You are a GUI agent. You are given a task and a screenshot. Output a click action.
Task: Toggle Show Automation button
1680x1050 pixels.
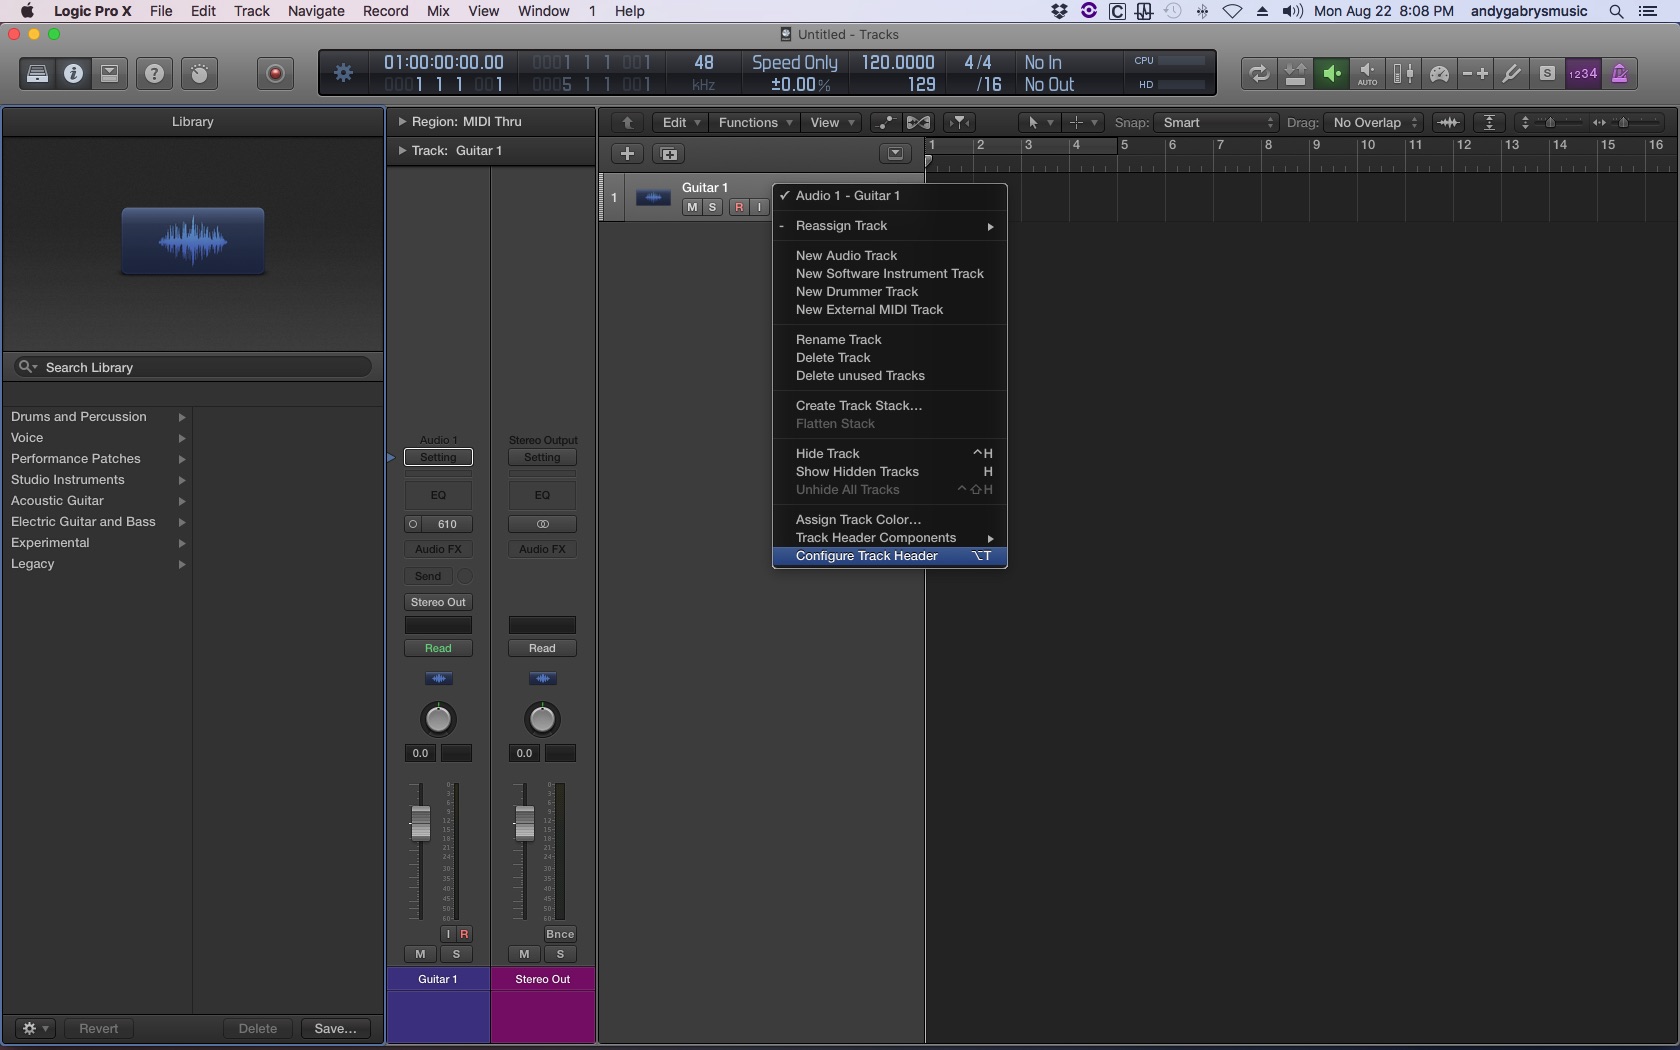tap(885, 122)
